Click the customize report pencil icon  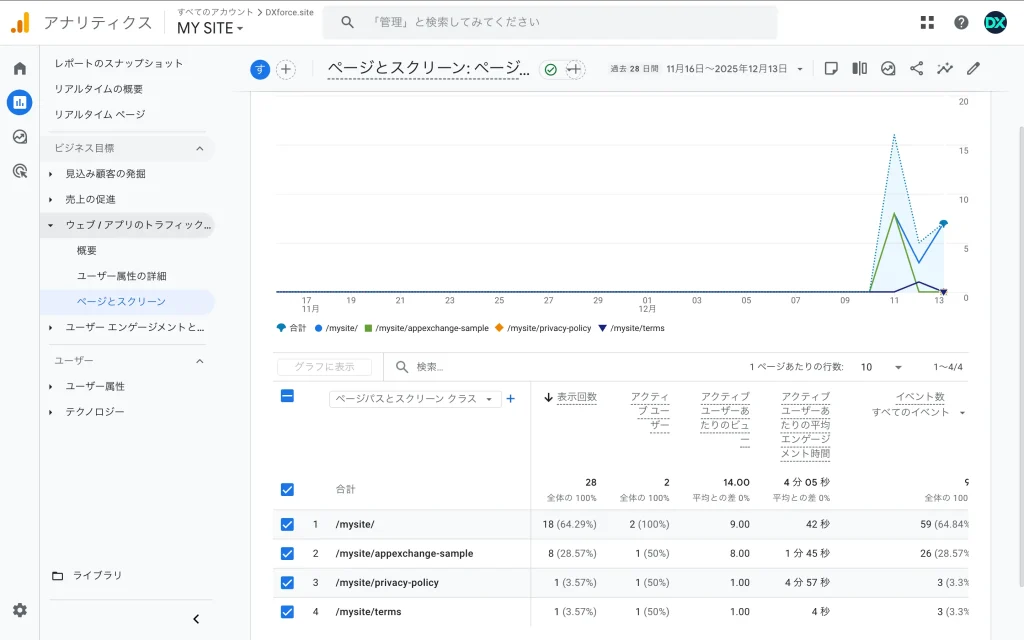tap(973, 68)
